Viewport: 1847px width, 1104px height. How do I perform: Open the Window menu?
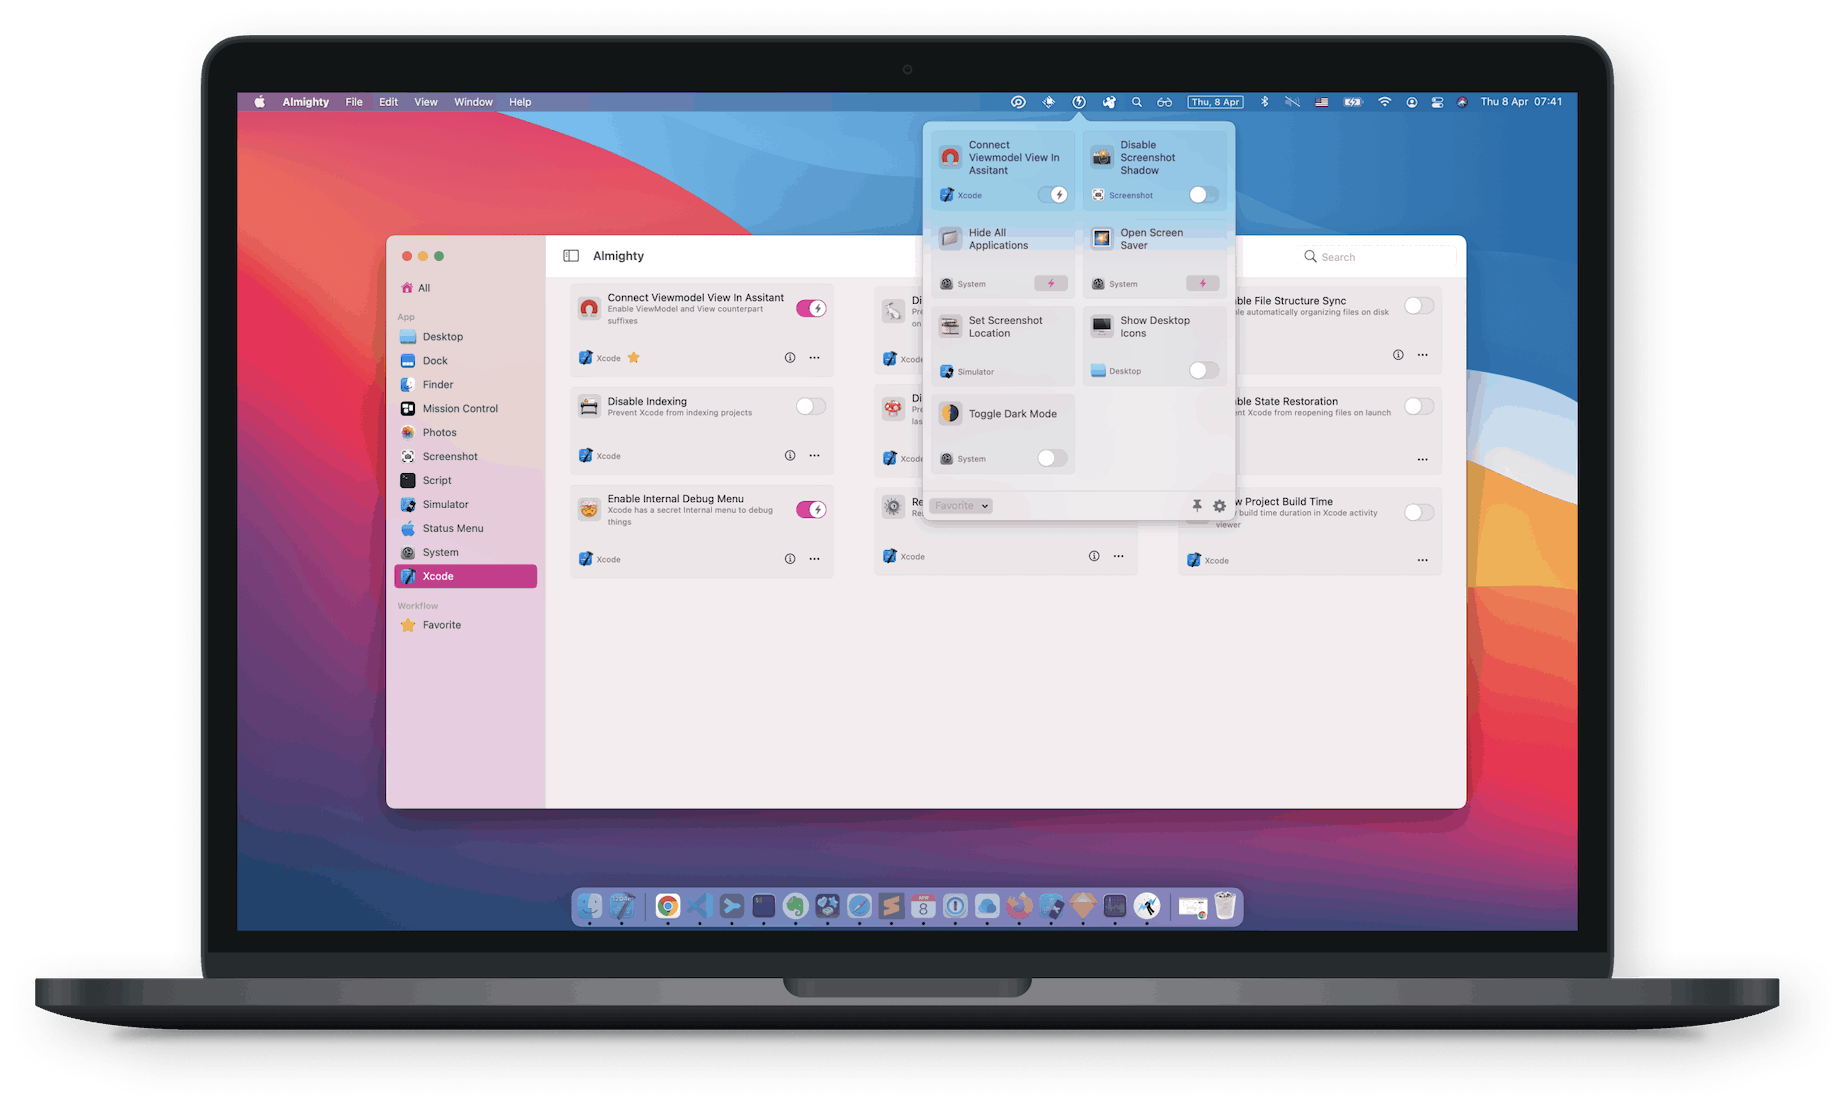click(x=474, y=102)
